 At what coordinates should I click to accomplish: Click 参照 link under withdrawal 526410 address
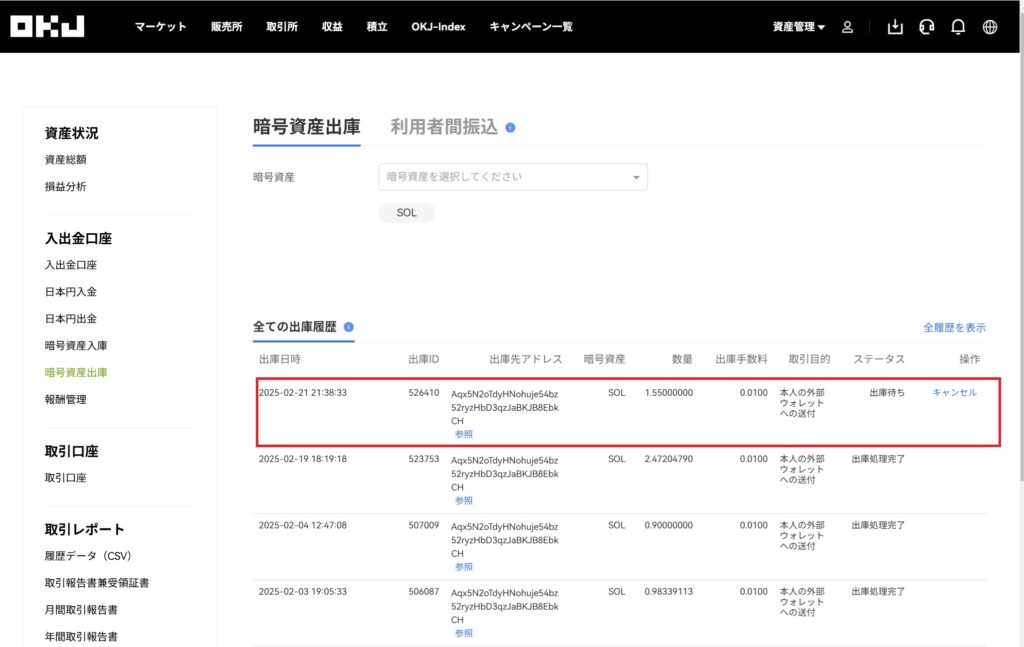click(x=464, y=434)
